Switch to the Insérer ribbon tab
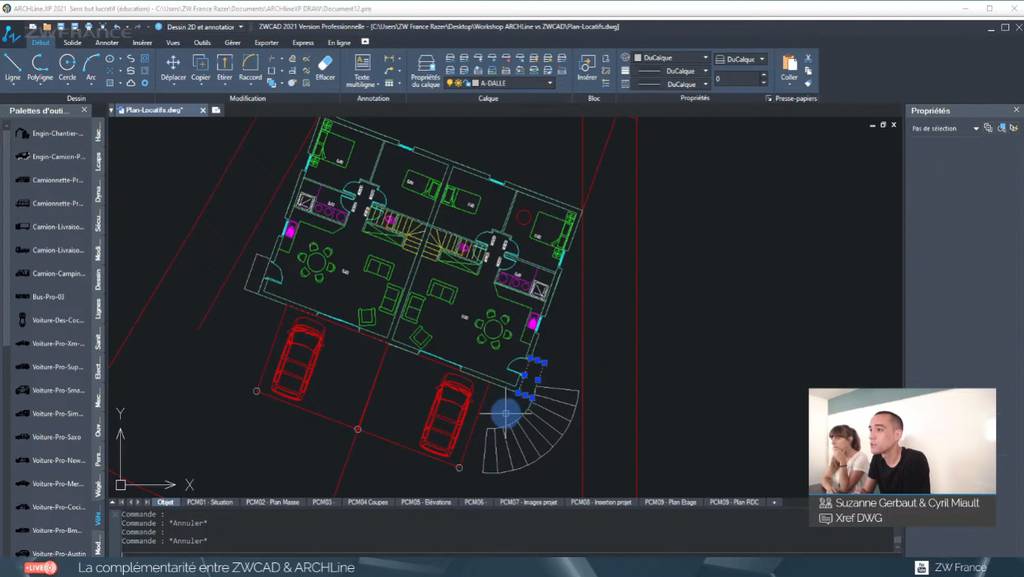Viewport: 1024px width, 577px height. click(142, 42)
